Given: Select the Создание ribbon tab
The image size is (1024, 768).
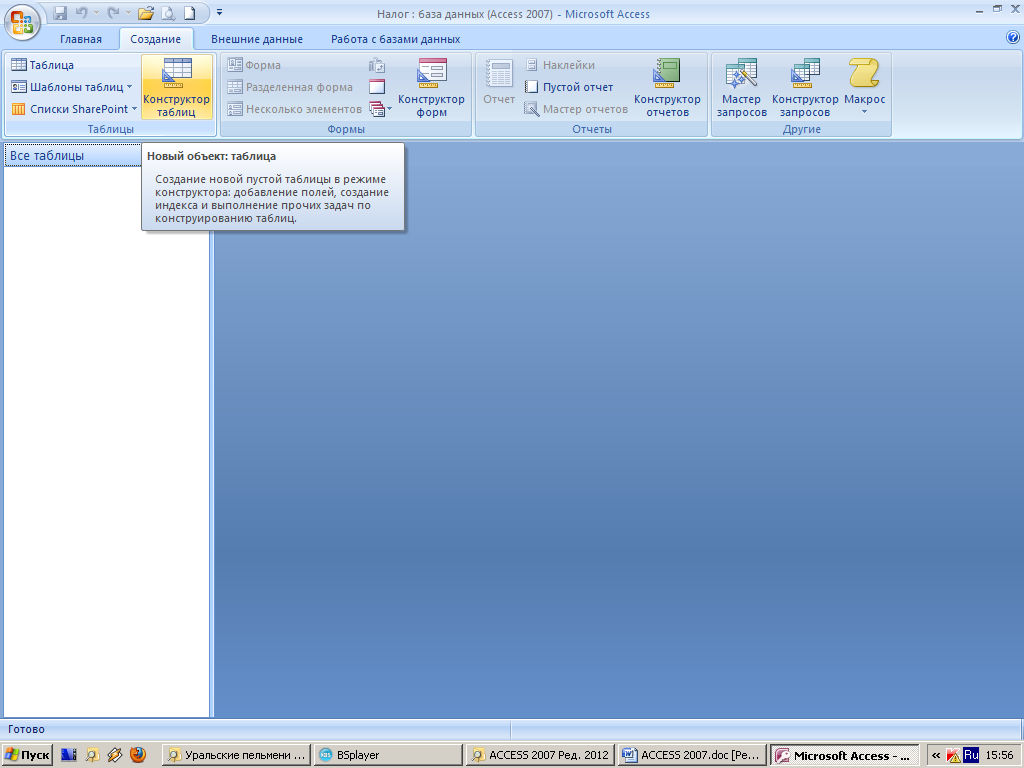Looking at the screenshot, I should click(155, 39).
